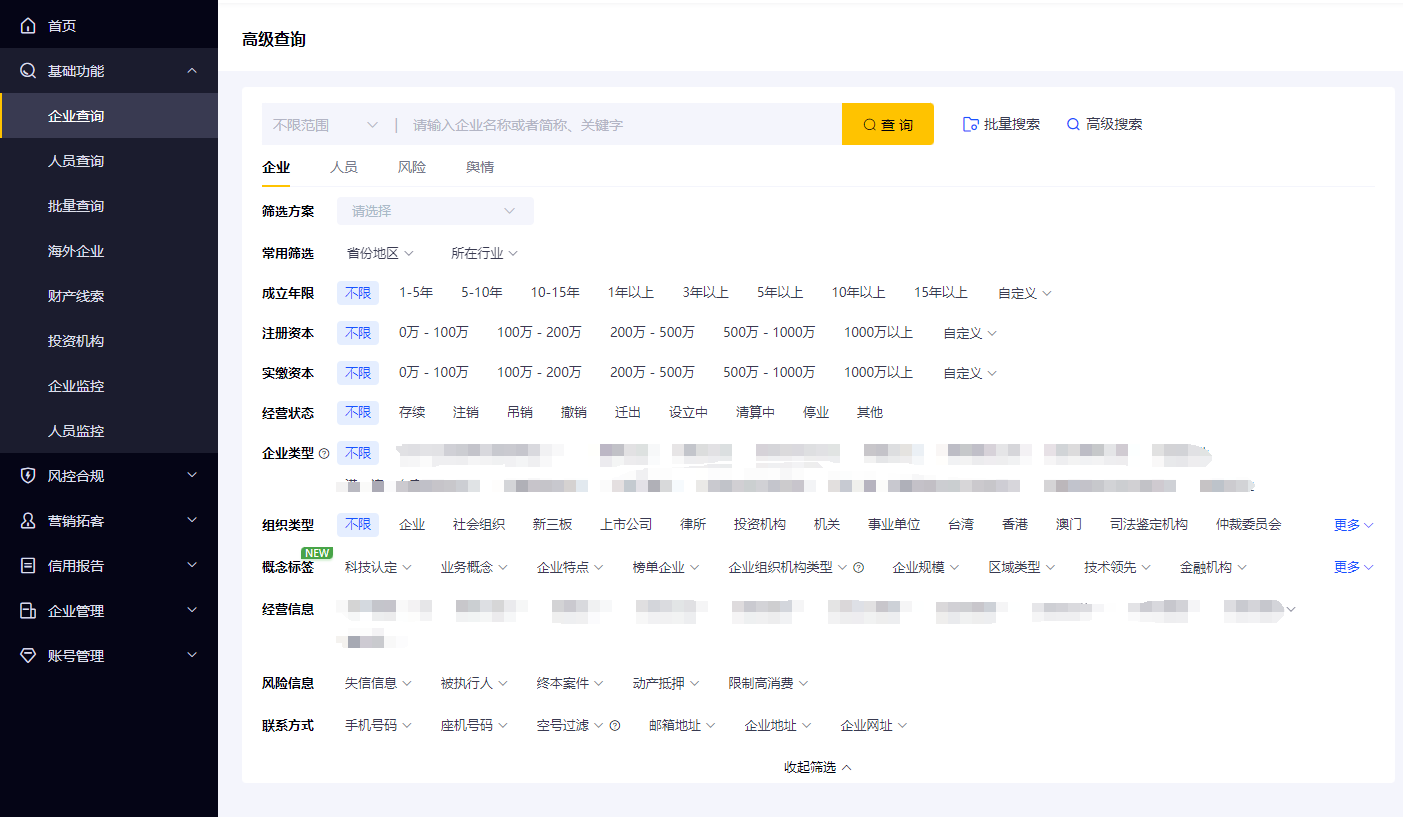Expand 更多 in the 组织类型 row
The width and height of the screenshot is (1403, 817).
[1354, 525]
